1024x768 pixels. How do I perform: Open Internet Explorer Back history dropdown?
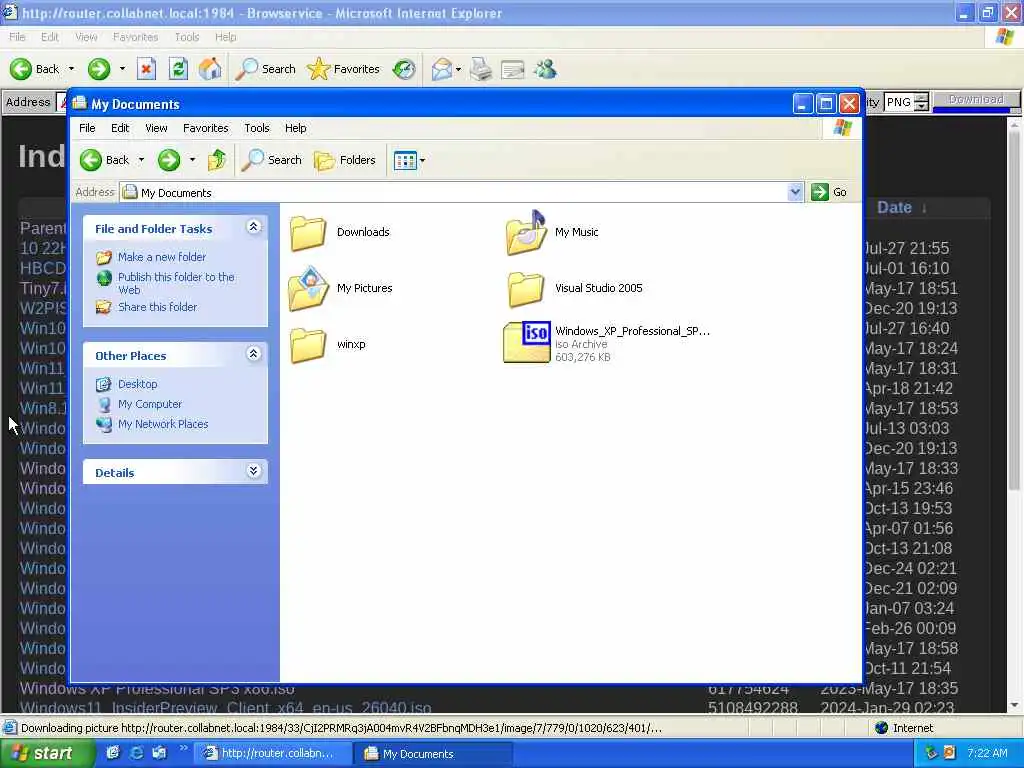[71, 69]
